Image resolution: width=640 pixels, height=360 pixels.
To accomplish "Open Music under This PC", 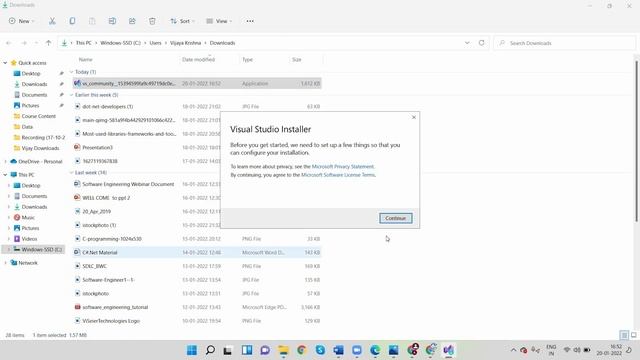I will tap(28, 218).
